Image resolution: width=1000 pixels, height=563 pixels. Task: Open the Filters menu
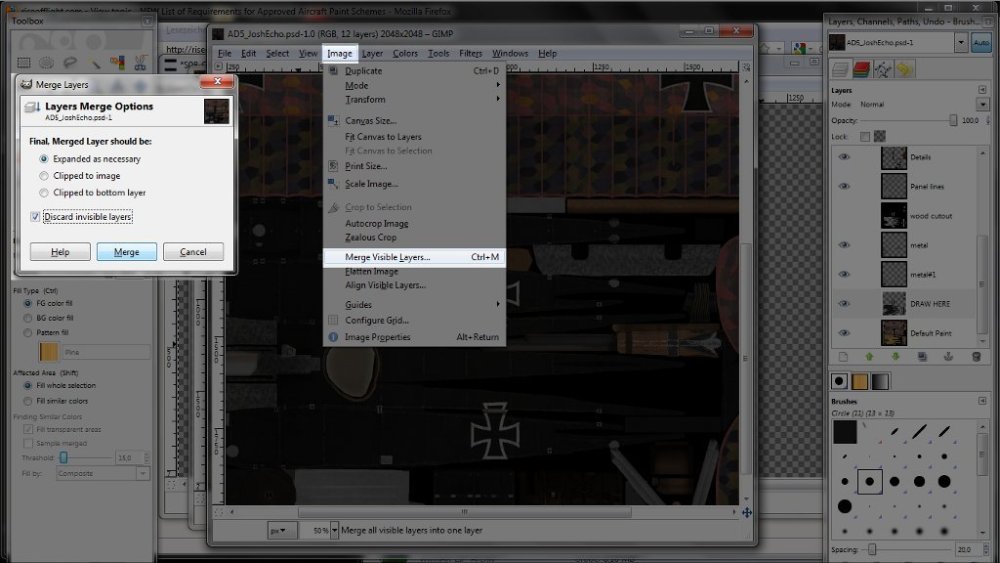[x=470, y=53]
